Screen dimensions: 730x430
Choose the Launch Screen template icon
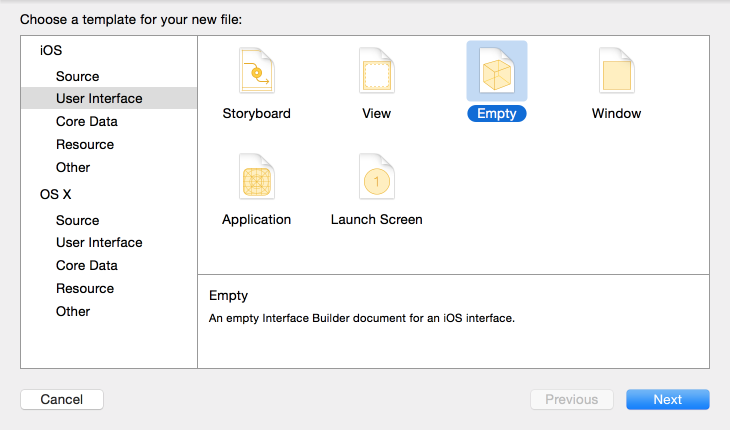tap(376, 178)
